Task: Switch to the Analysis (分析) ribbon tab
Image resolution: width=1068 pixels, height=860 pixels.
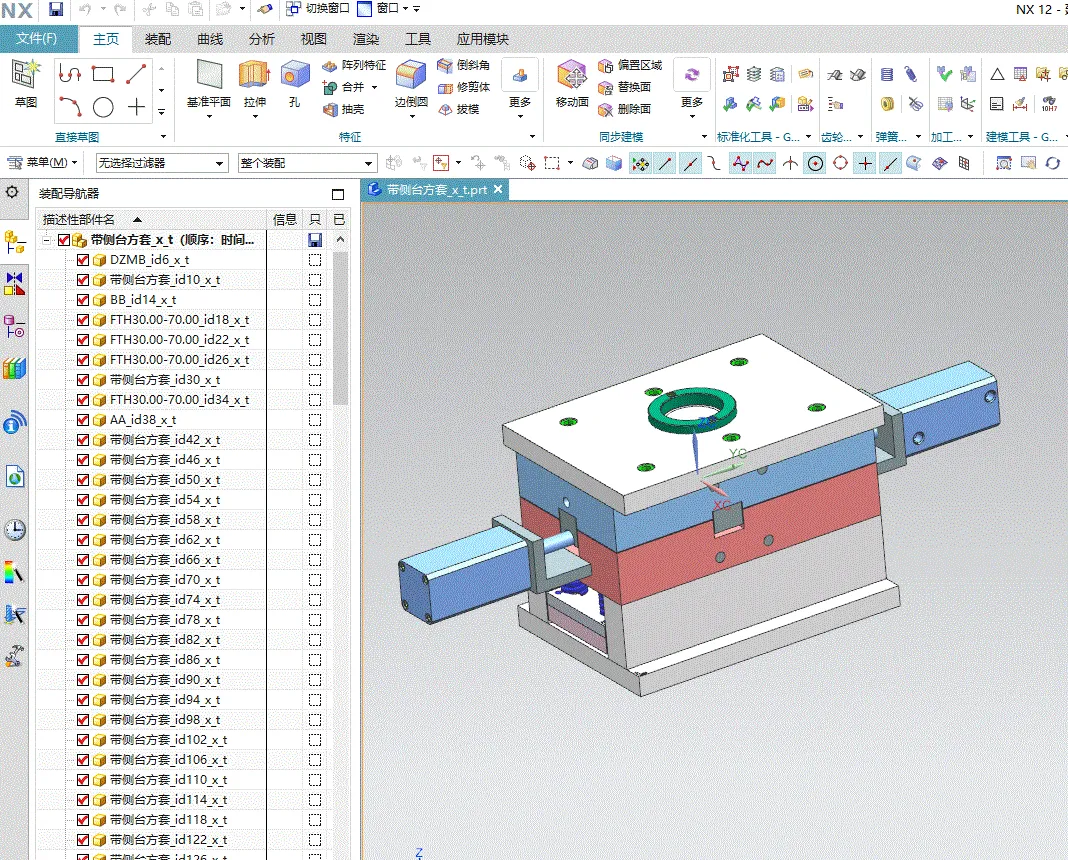Action: (x=262, y=39)
